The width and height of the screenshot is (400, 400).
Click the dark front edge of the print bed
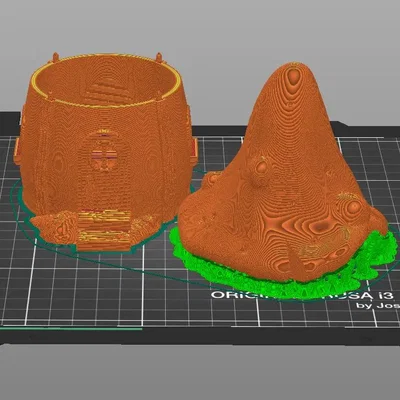pos(200,335)
